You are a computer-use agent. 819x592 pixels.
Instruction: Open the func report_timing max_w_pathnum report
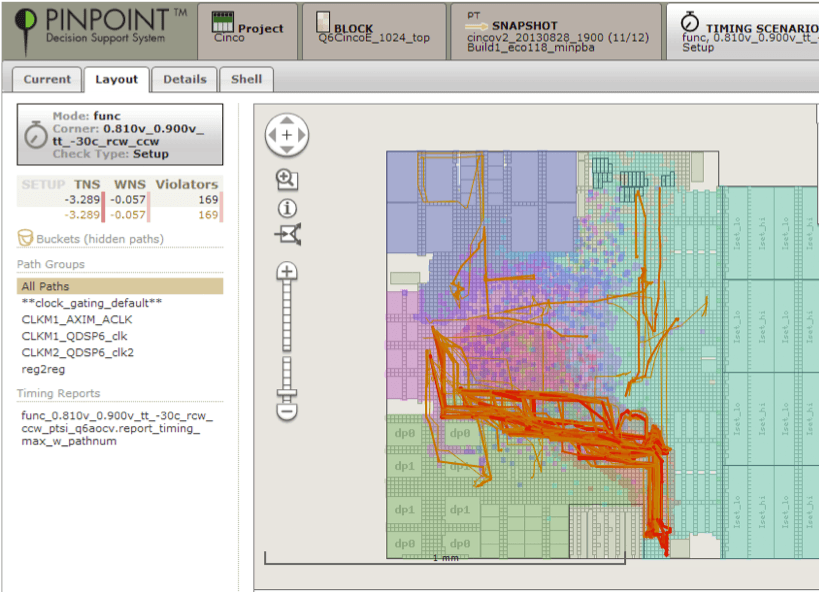(117, 428)
